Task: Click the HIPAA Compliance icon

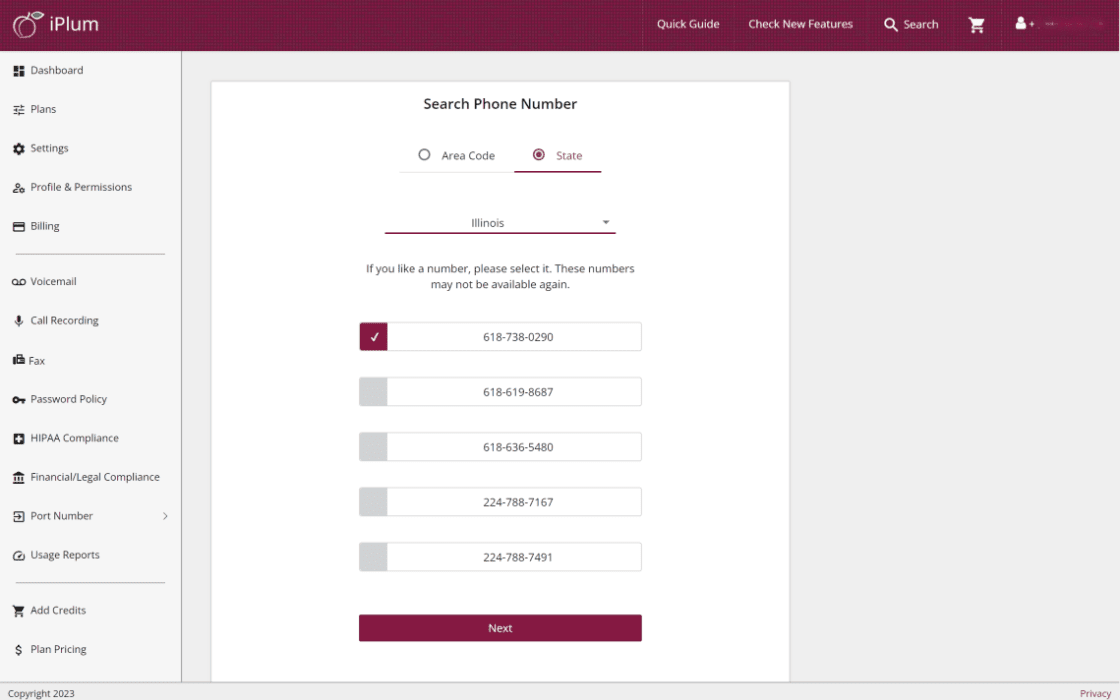Action: [19, 439]
